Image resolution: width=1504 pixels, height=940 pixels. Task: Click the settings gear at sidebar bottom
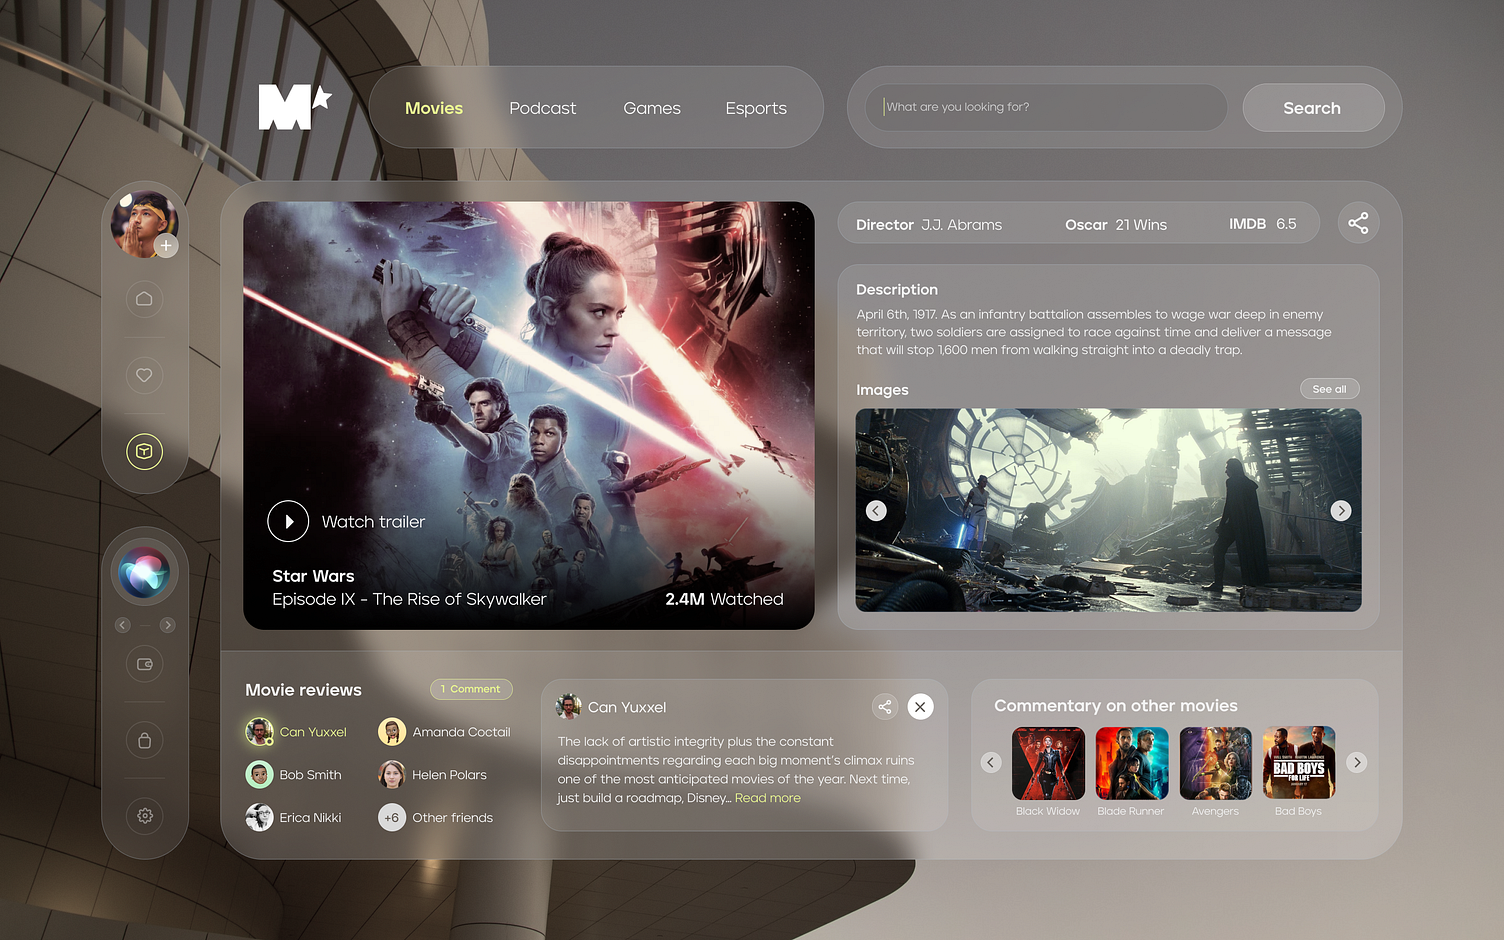144,816
